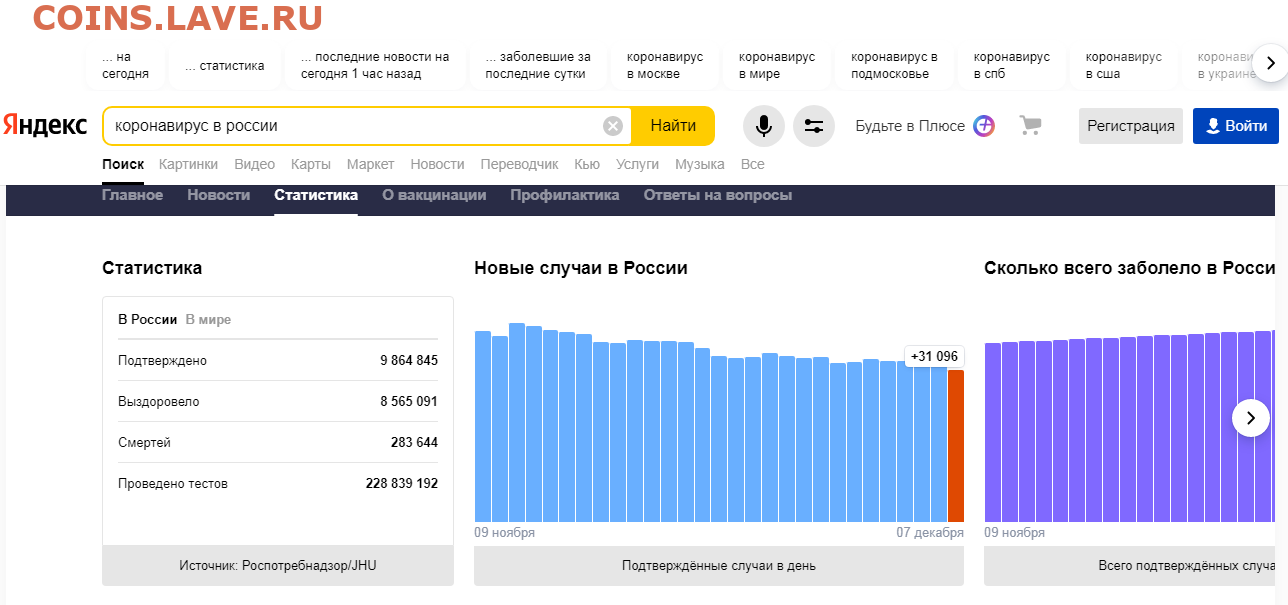Click the Регистрация button

pyautogui.click(x=1131, y=126)
